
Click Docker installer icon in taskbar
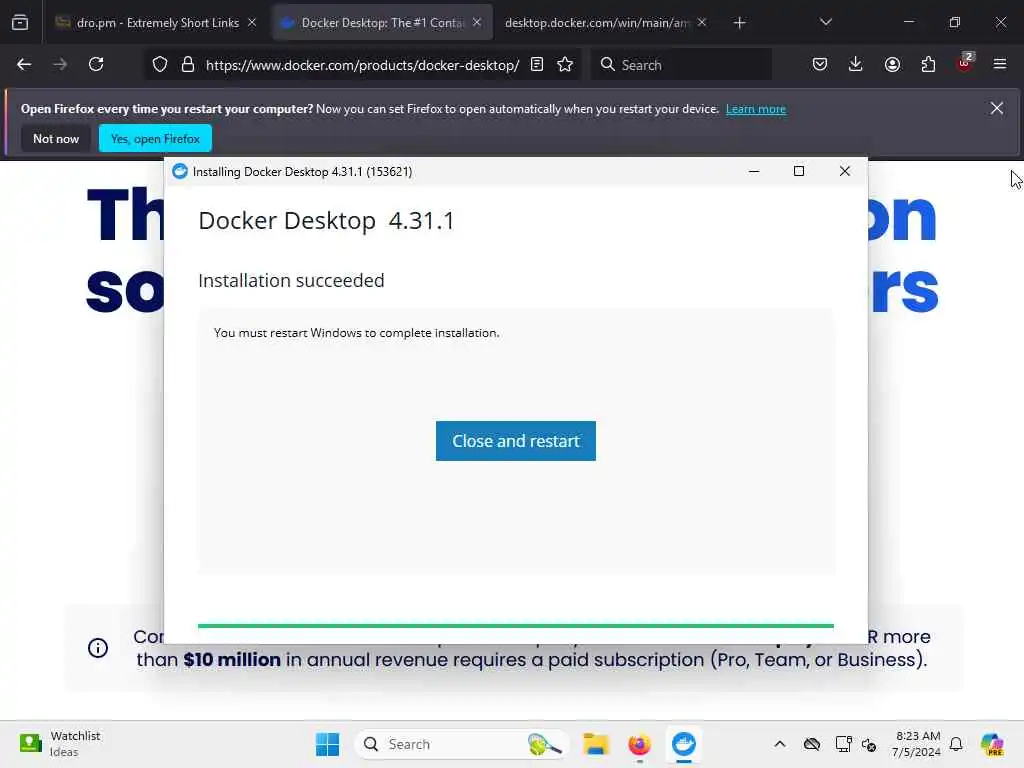684,744
